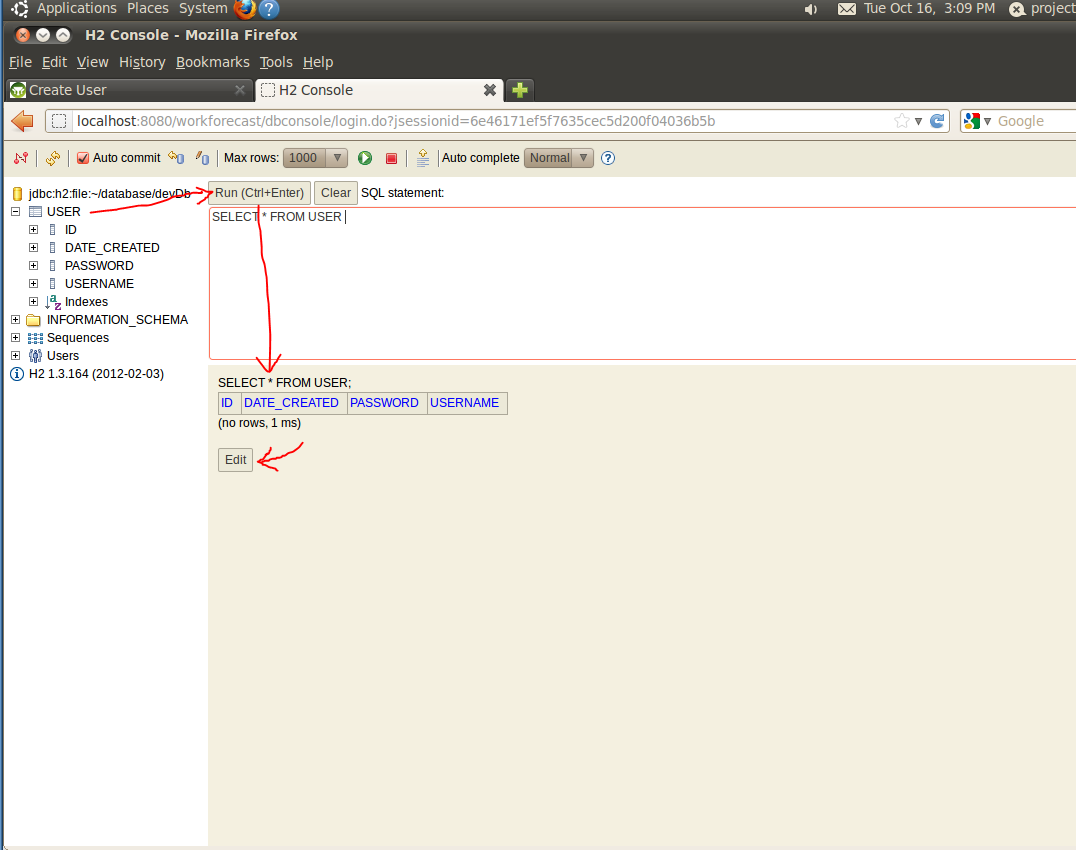Expand the ID column node
Viewport: 1076px width, 850px height.
pos(34,230)
